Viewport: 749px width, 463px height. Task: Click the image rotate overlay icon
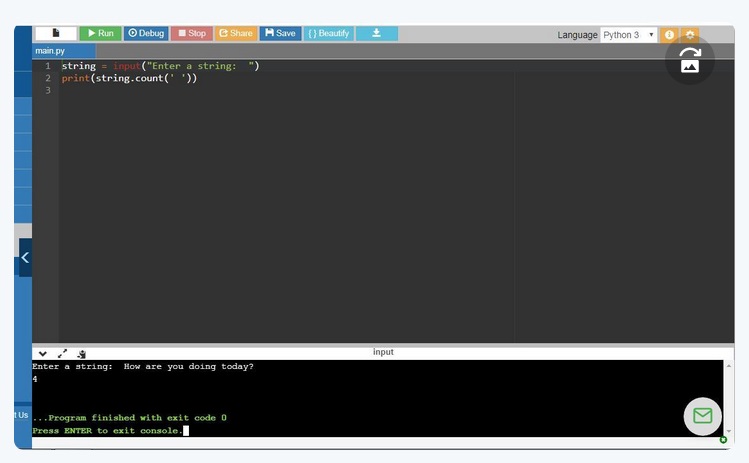[x=690, y=60]
